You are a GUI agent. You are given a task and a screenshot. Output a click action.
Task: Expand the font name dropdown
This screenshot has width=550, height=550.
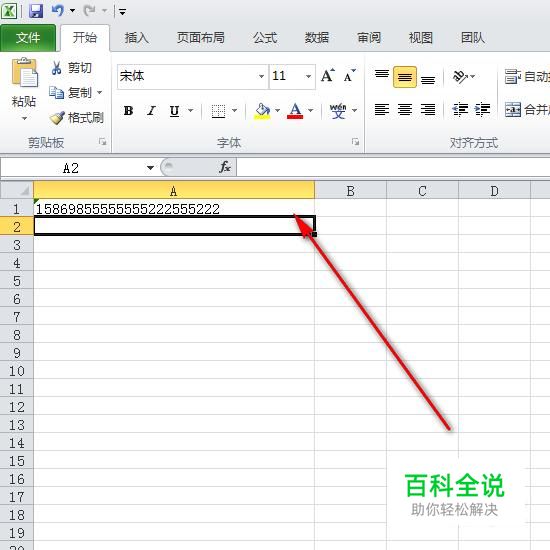click(x=261, y=76)
